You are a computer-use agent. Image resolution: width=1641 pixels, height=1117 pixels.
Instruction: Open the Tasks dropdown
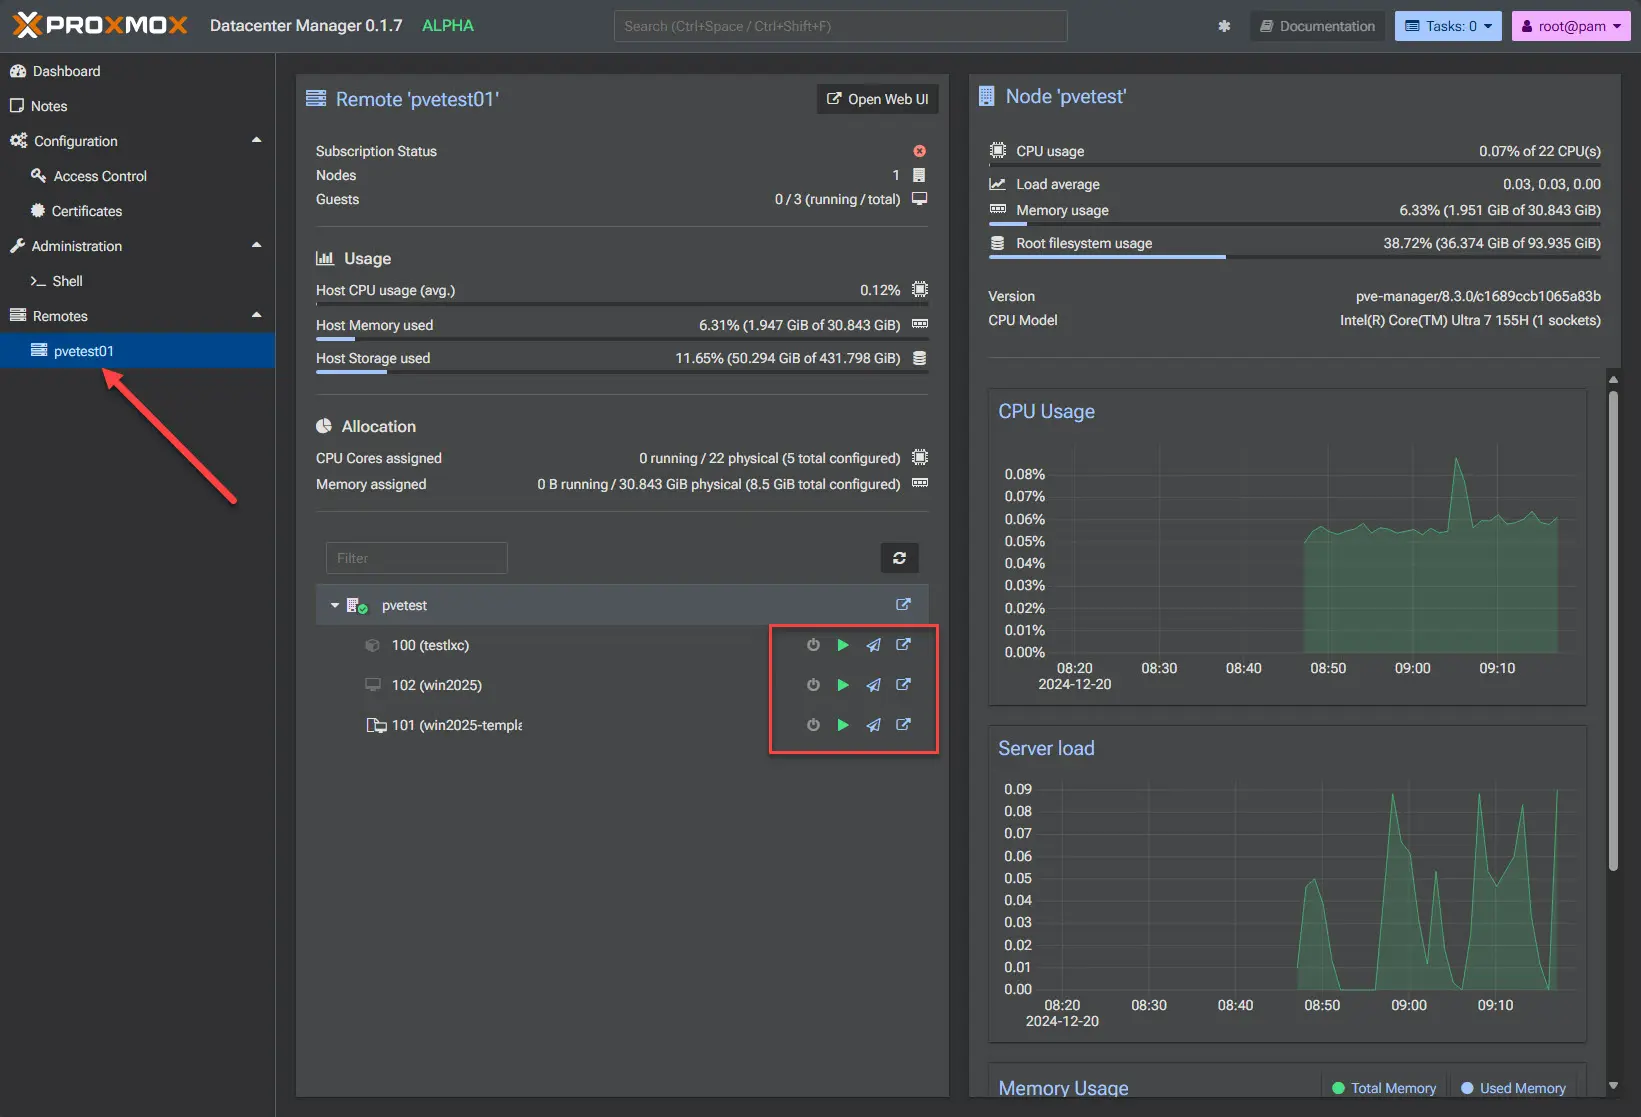click(1447, 26)
